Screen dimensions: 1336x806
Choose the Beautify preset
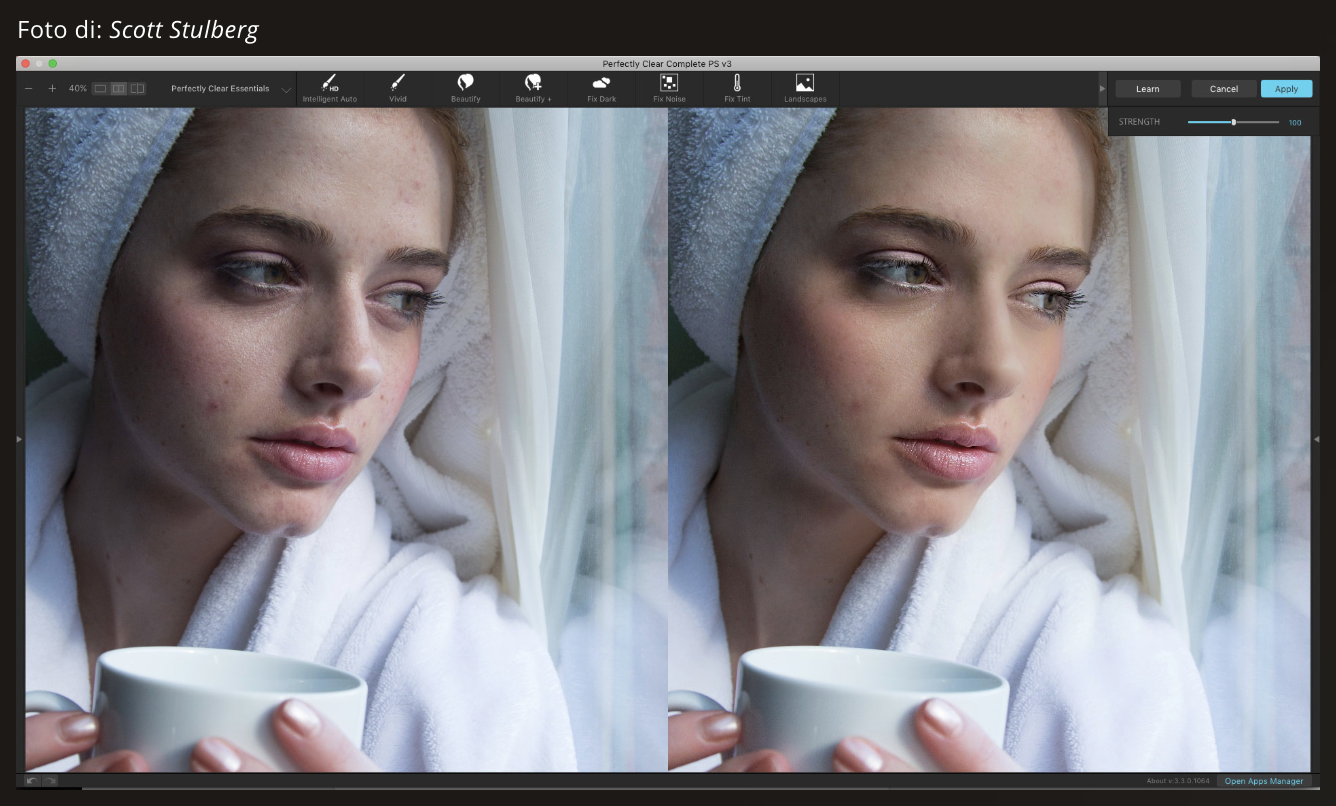pos(465,88)
